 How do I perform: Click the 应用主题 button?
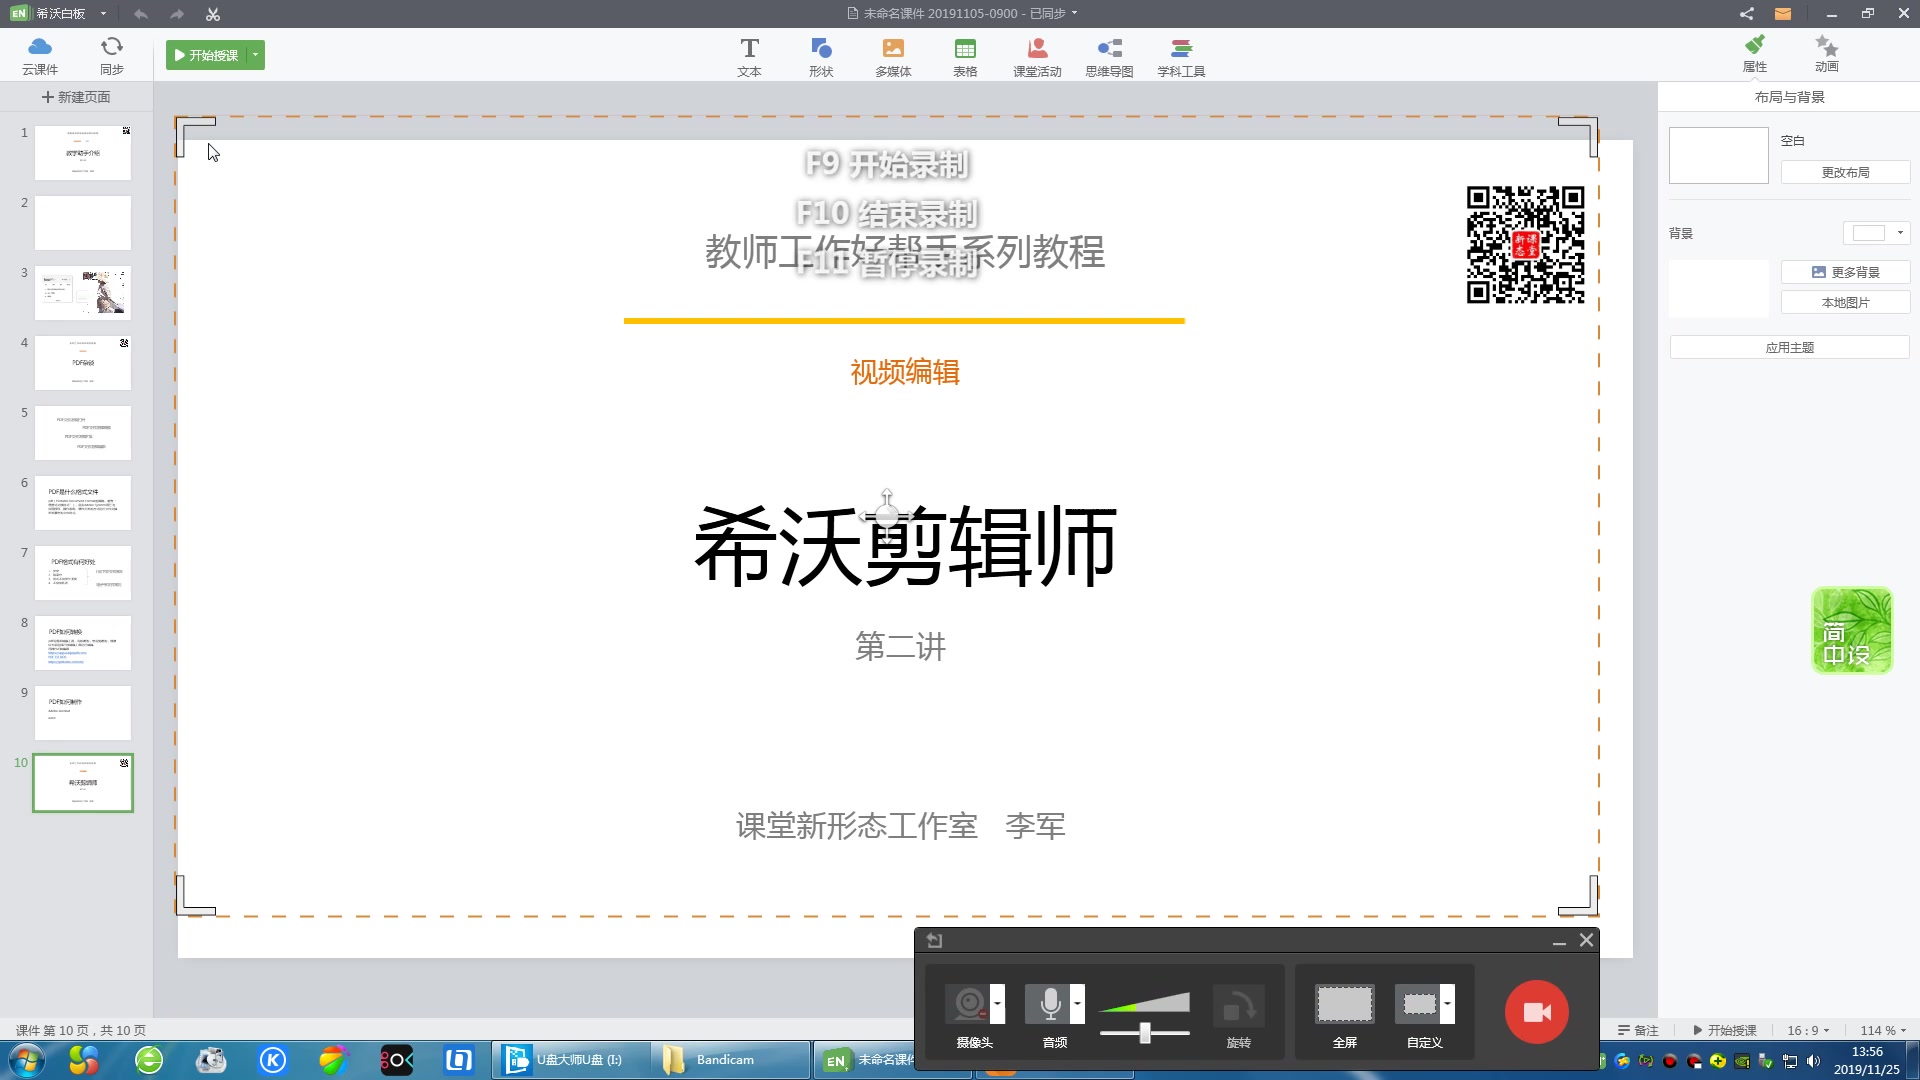tap(1789, 347)
